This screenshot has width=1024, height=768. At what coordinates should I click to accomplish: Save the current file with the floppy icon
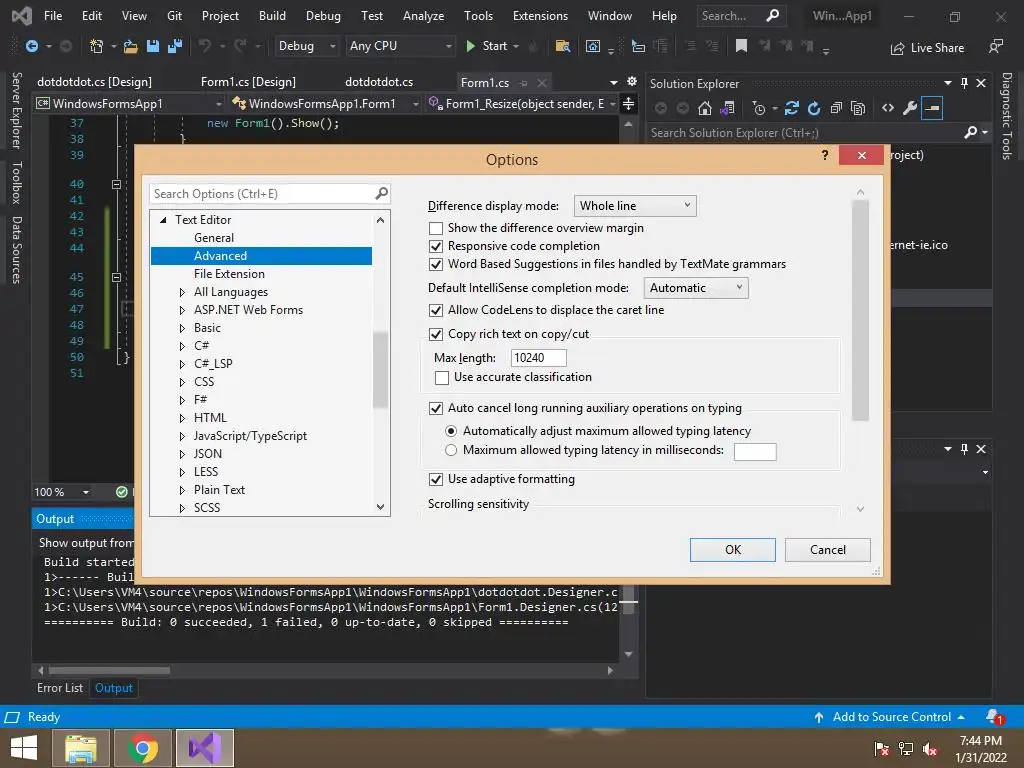click(153, 46)
